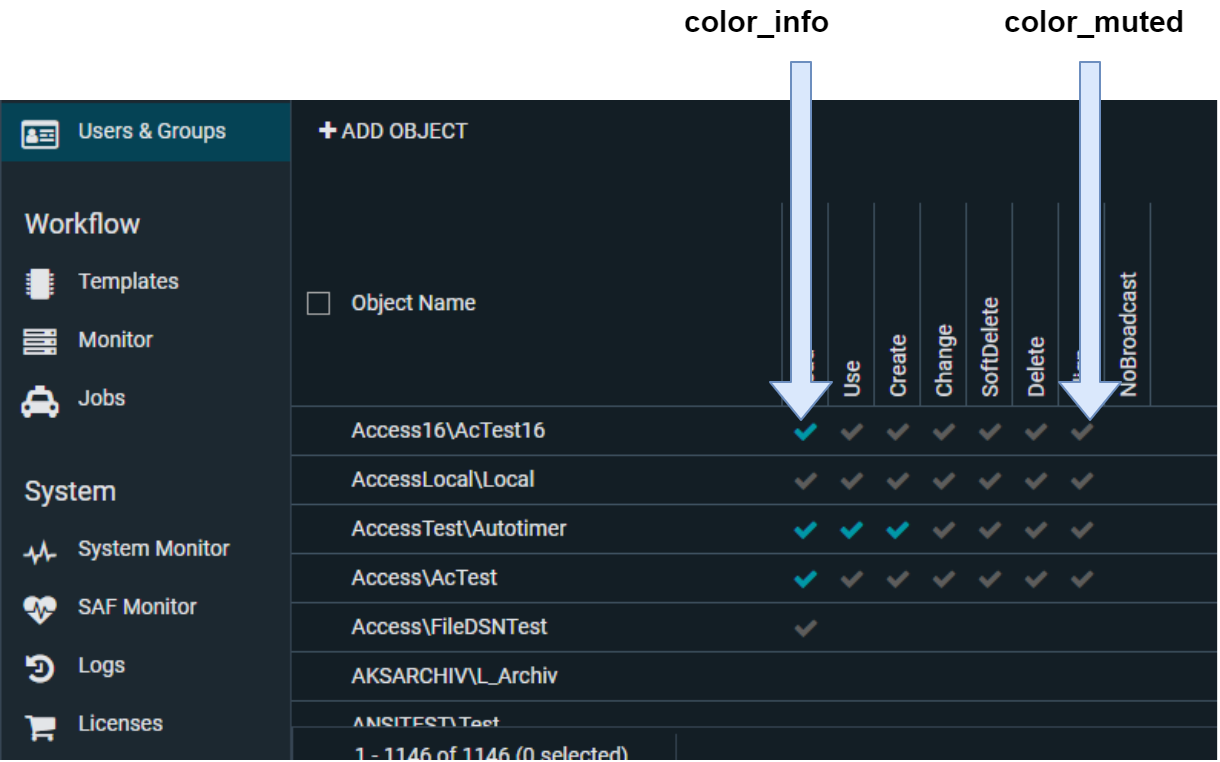The image size is (1220, 762).
Task: Click the ADD OBJECT button
Action: click(x=393, y=131)
